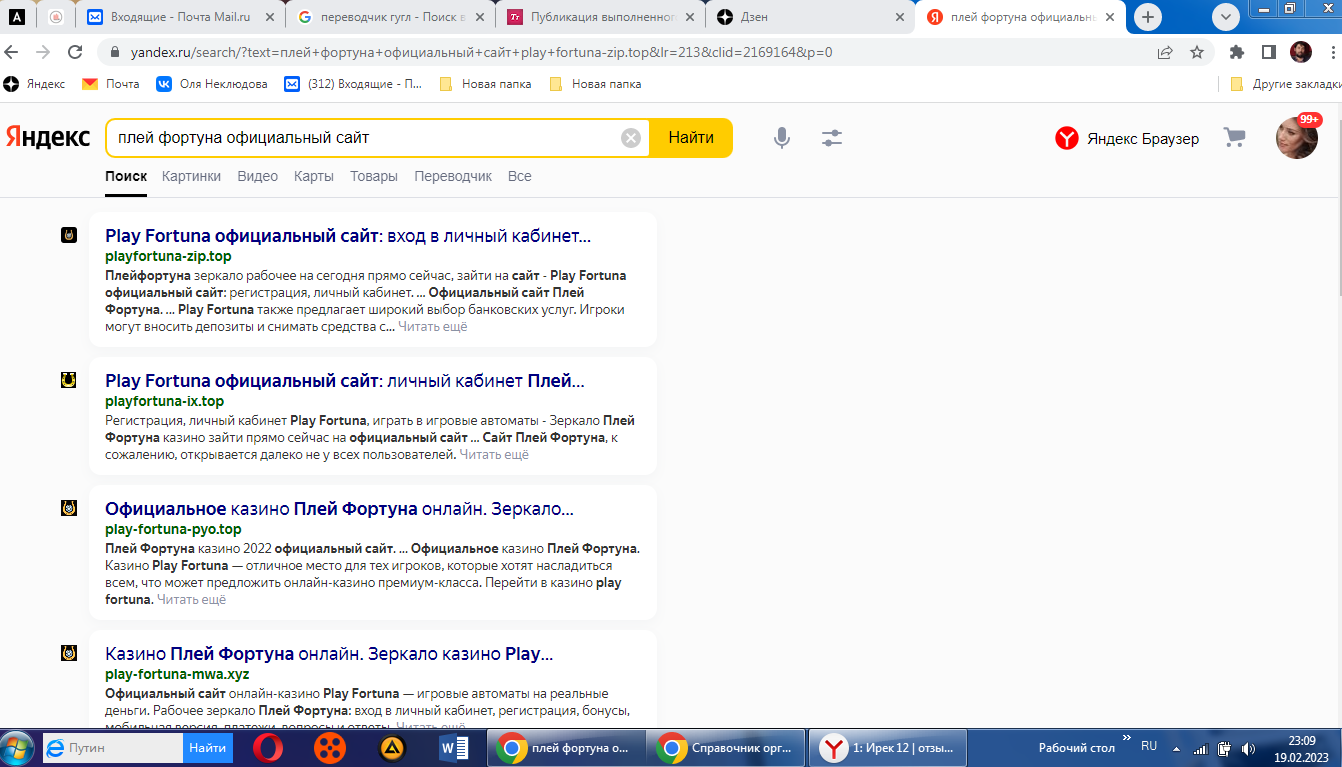Bookmark this page with the star icon
The image size is (1342, 767).
(1196, 52)
